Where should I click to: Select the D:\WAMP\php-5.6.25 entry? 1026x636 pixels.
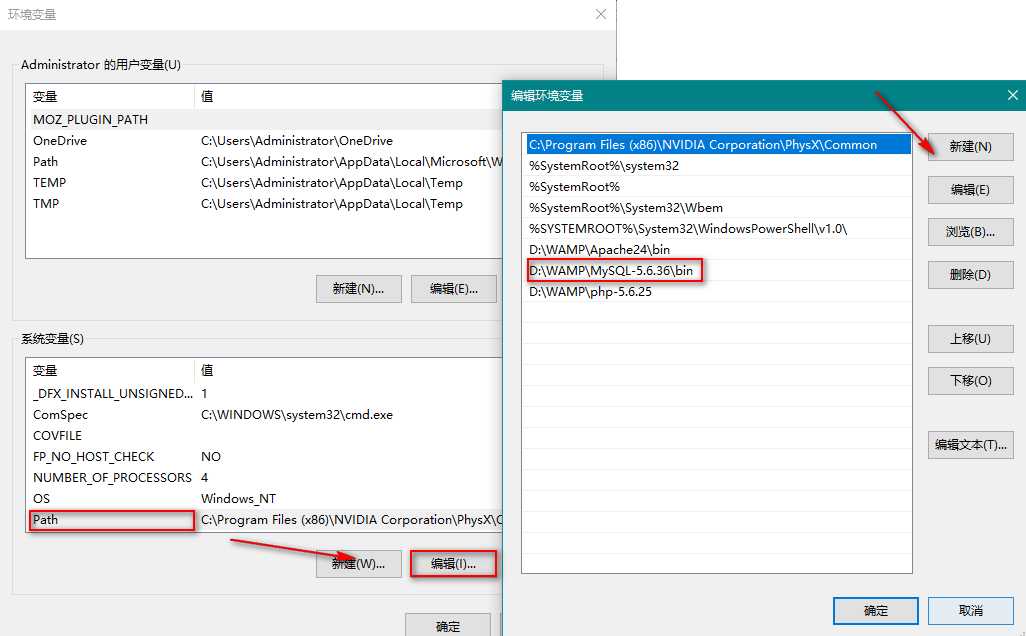[x=718, y=291]
